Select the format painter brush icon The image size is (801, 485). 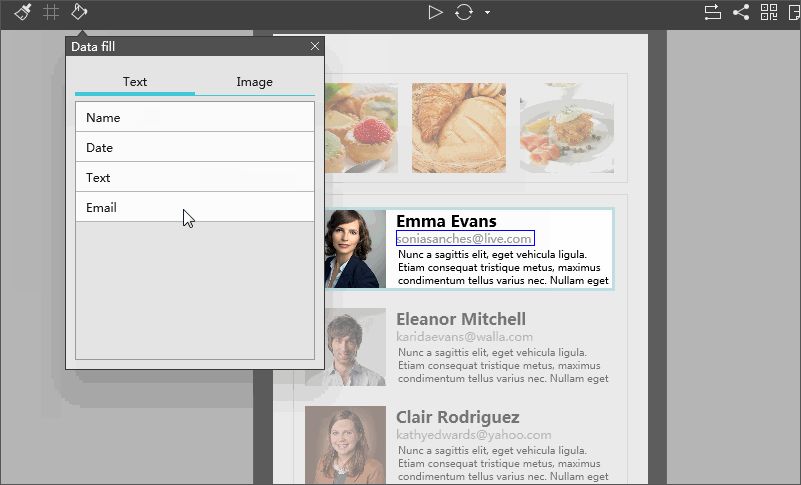pos(22,12)
